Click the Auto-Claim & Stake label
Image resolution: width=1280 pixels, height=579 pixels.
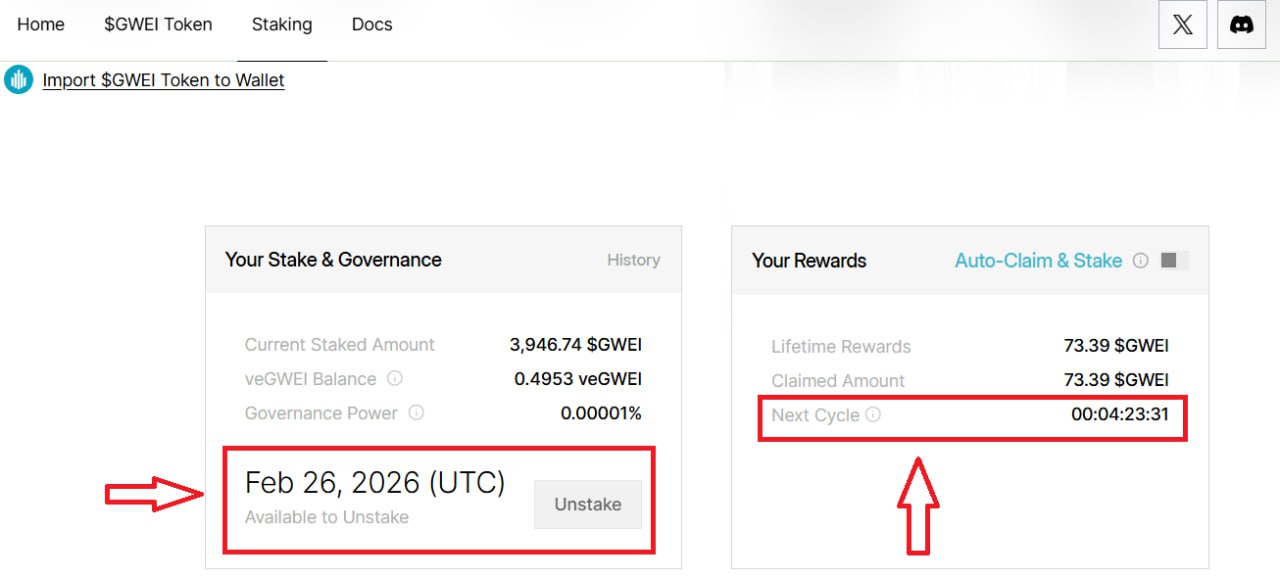coord(1038,260)
